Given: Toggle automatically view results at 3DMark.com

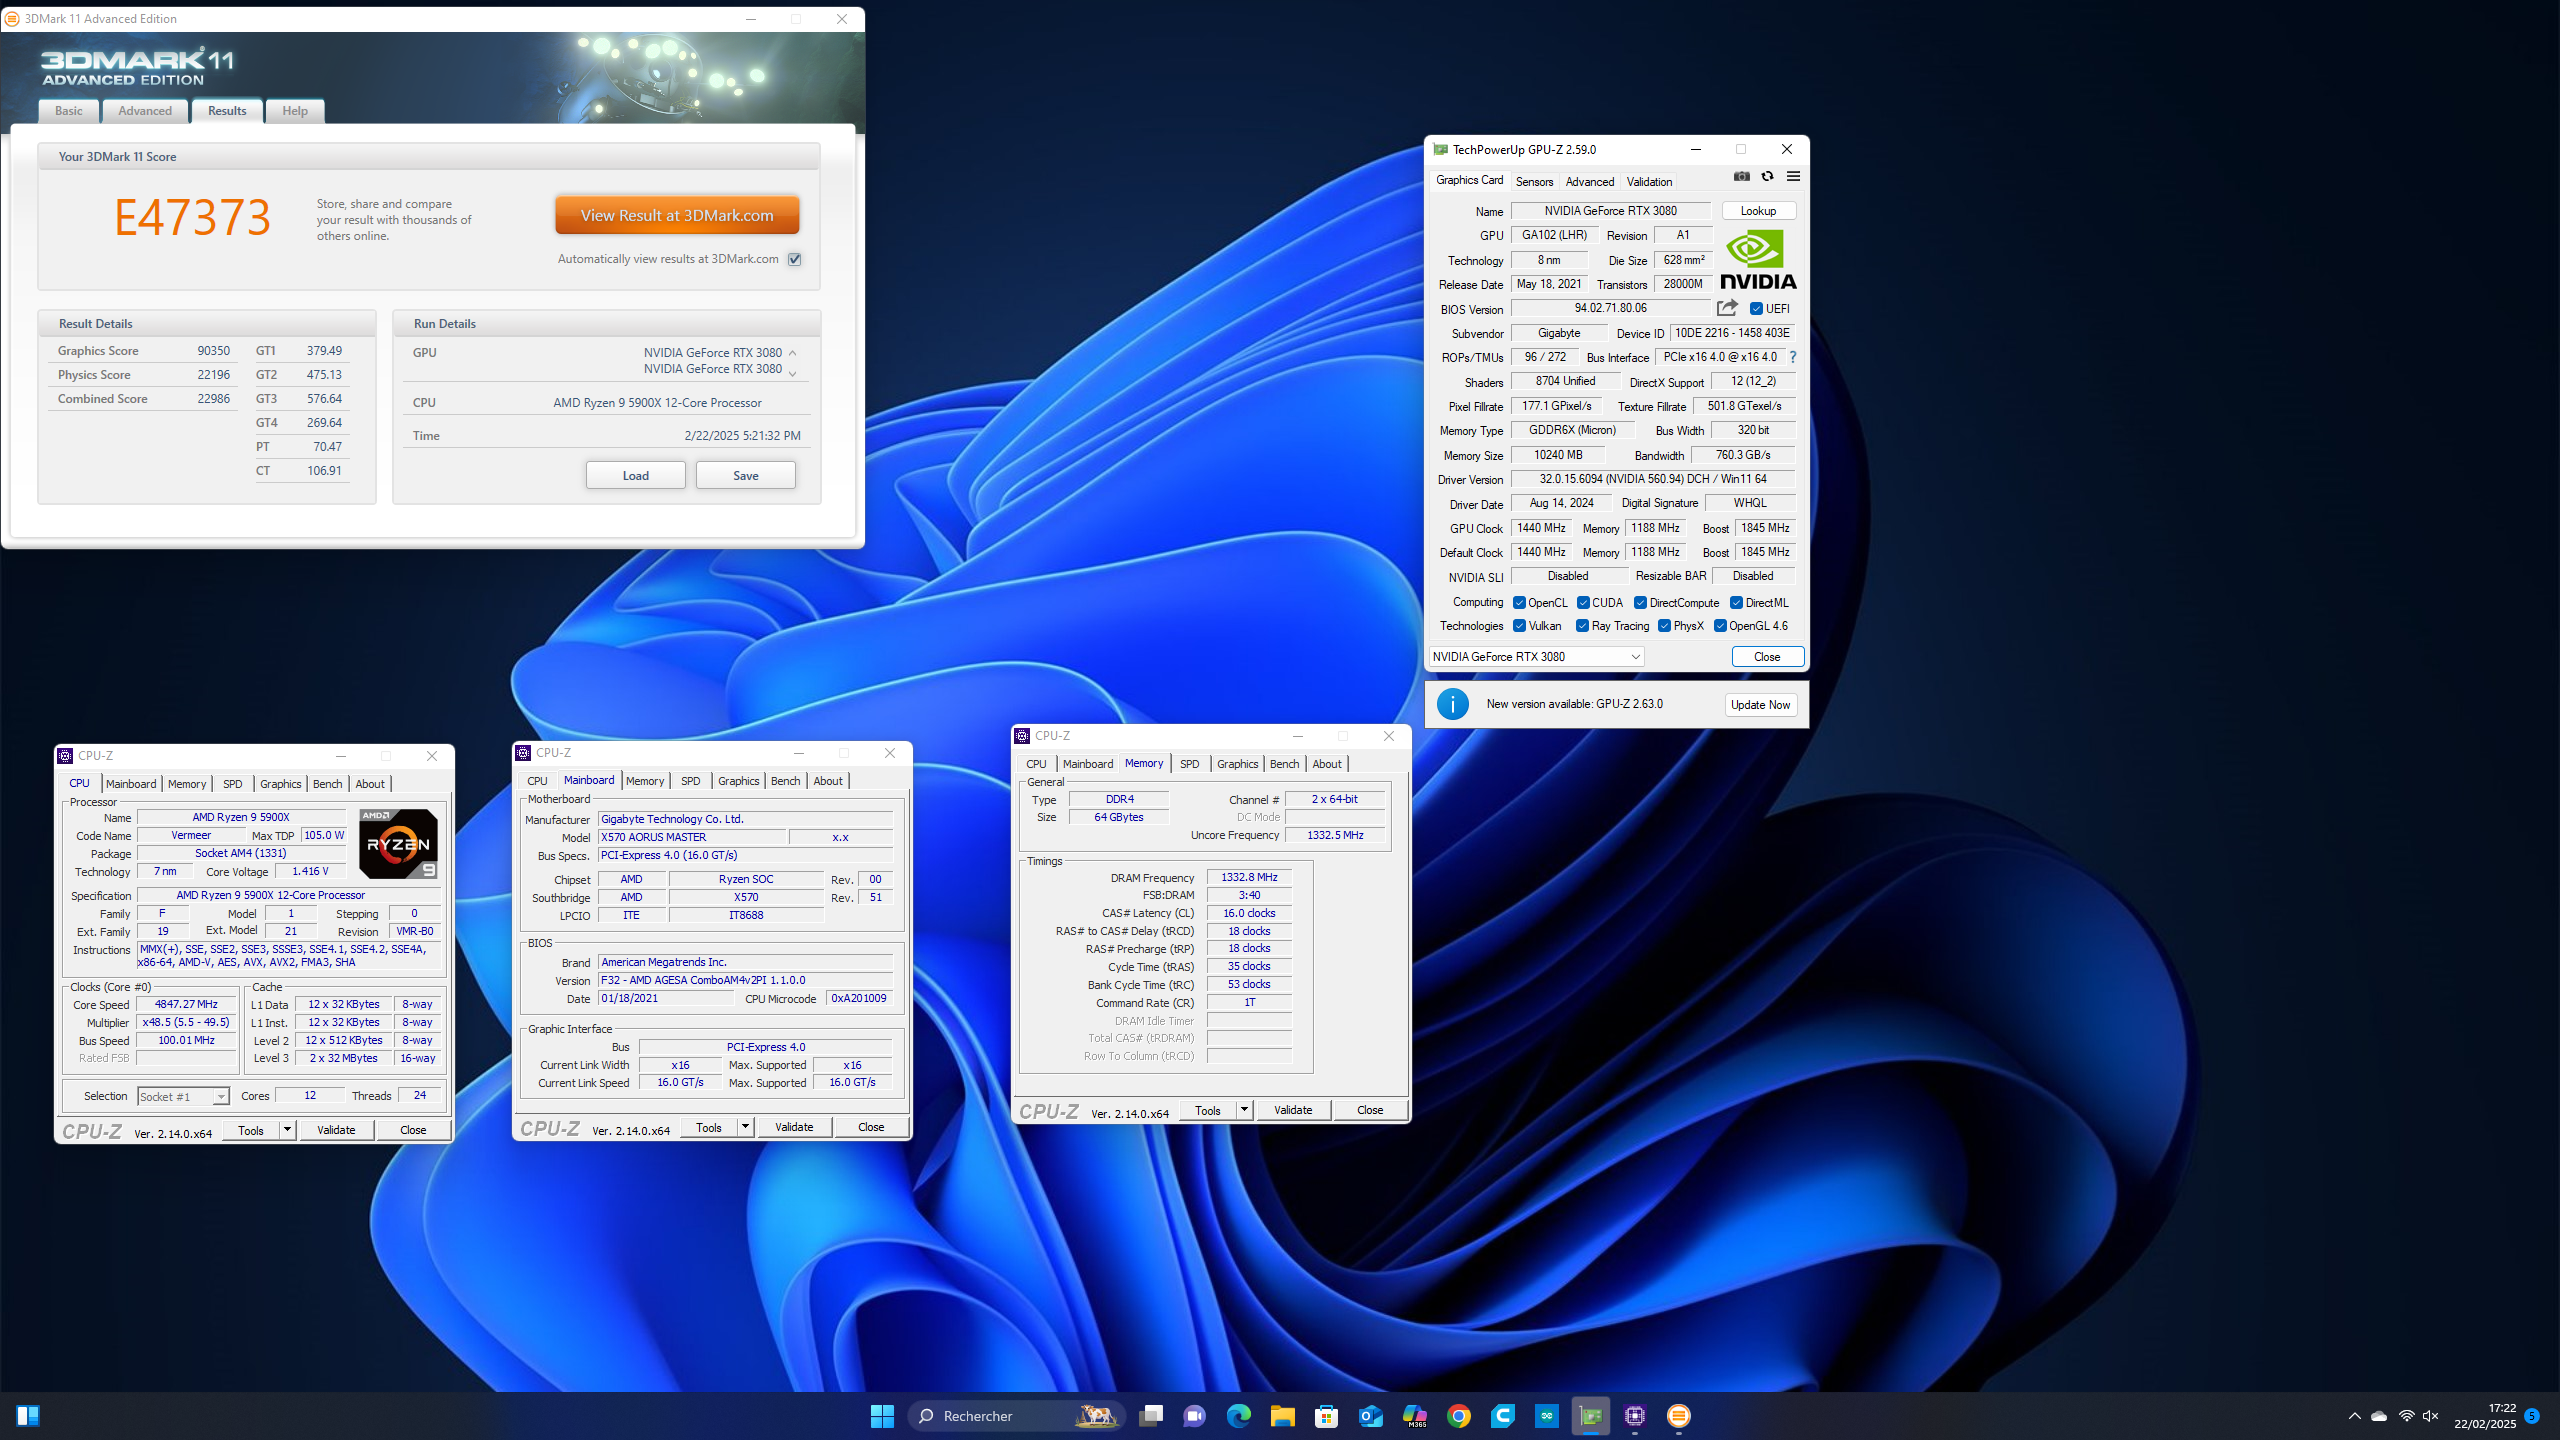Looking at the screenshot, I should (x=795, y=259).
